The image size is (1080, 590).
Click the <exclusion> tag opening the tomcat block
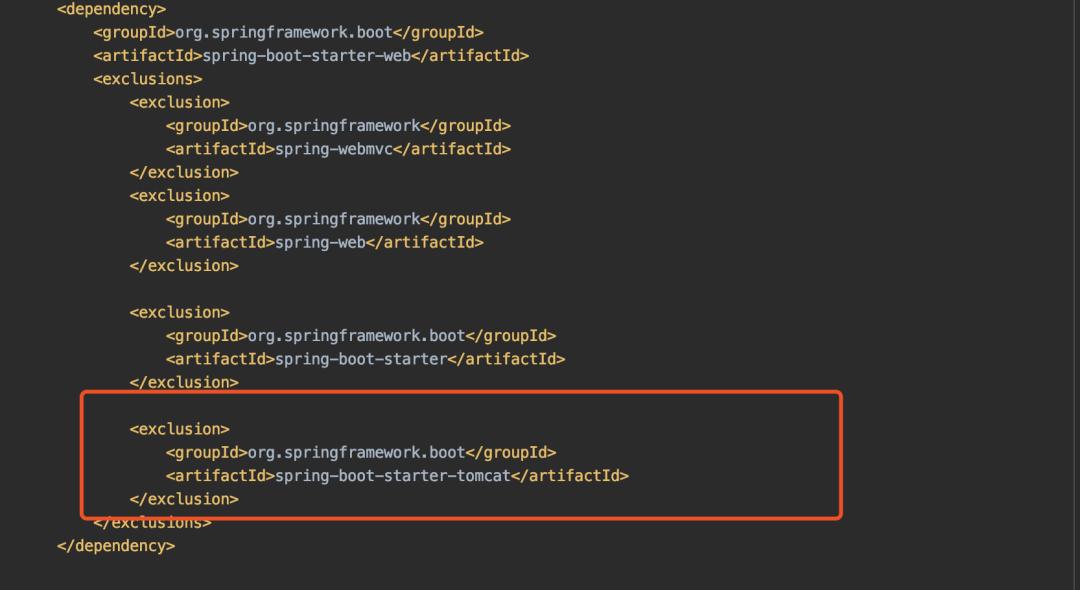(x=180, y=429)
